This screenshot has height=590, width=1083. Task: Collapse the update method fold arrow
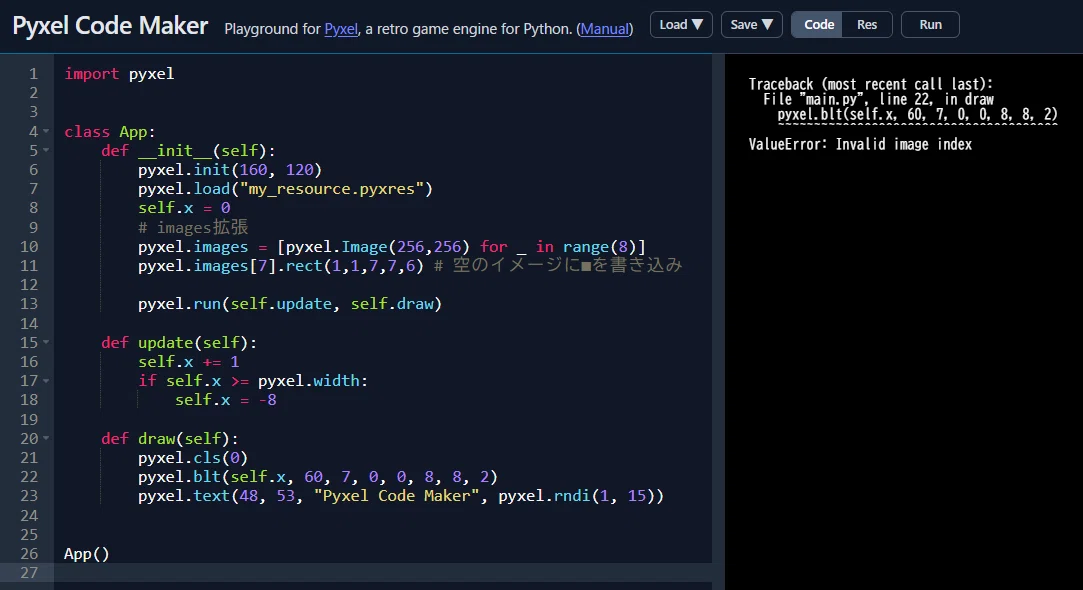click(46, 342)
